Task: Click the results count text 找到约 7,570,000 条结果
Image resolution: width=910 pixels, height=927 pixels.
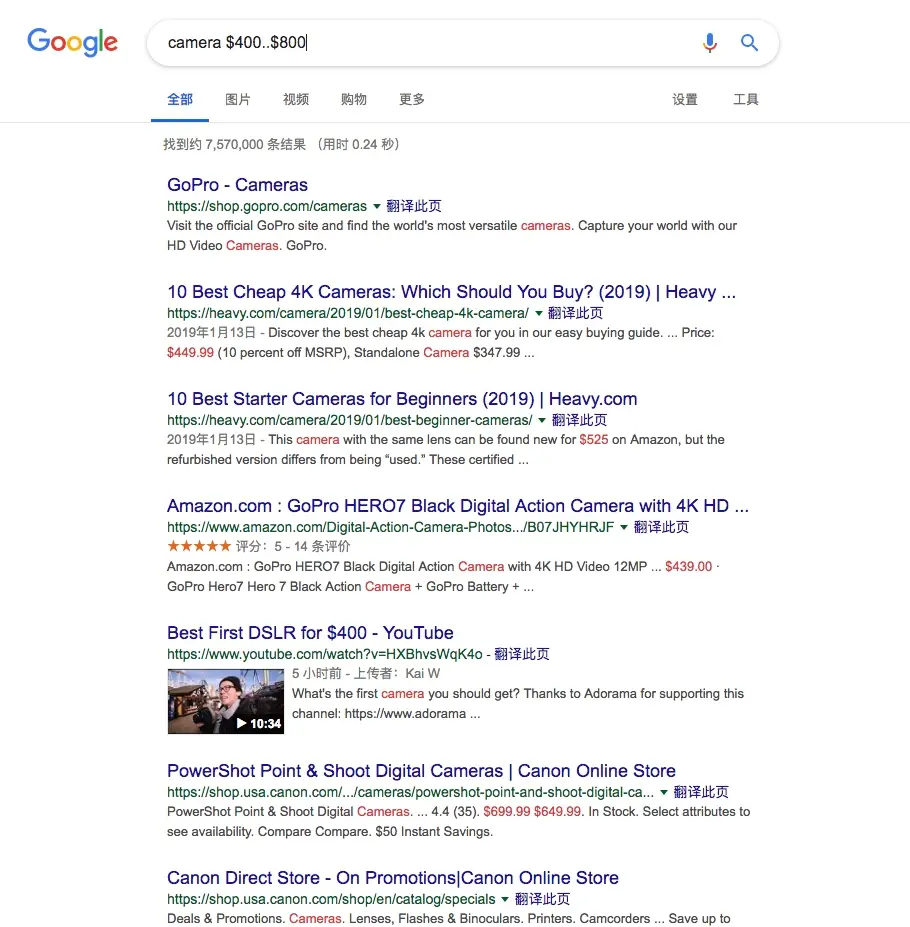Action: (x=235, y=144)
